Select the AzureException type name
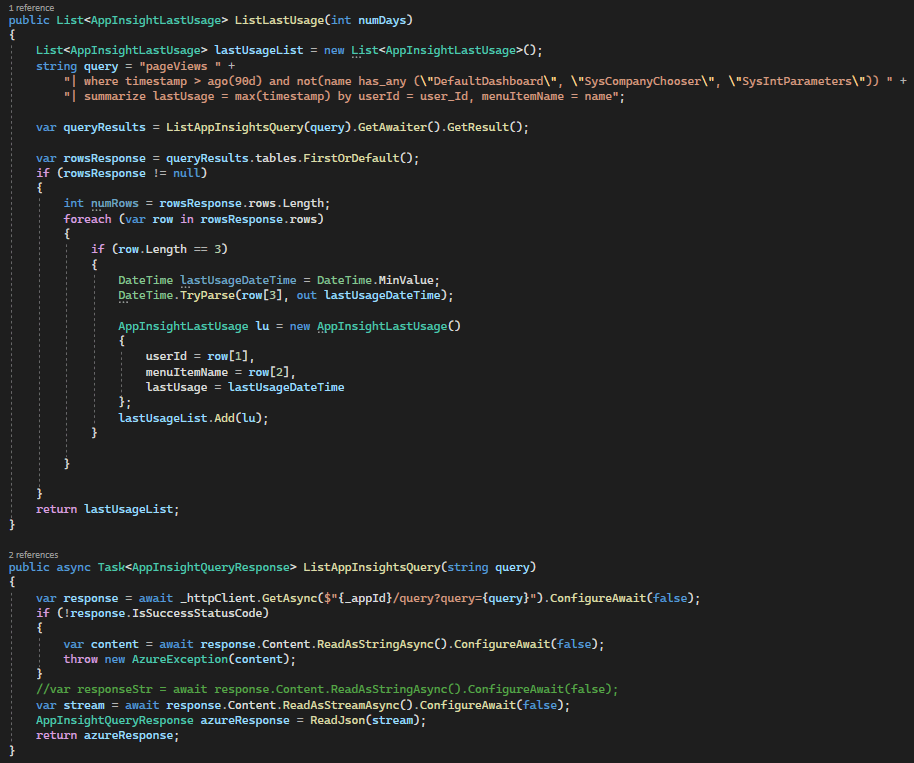The image size is (914, 763). coord(180,660)
